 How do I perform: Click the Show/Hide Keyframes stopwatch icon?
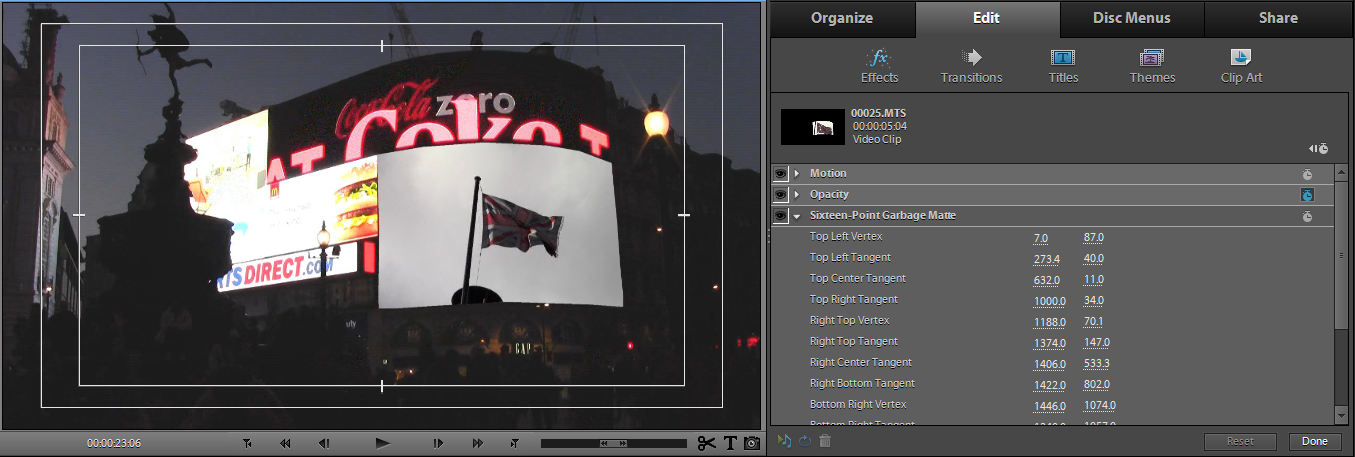(1319, 148)
